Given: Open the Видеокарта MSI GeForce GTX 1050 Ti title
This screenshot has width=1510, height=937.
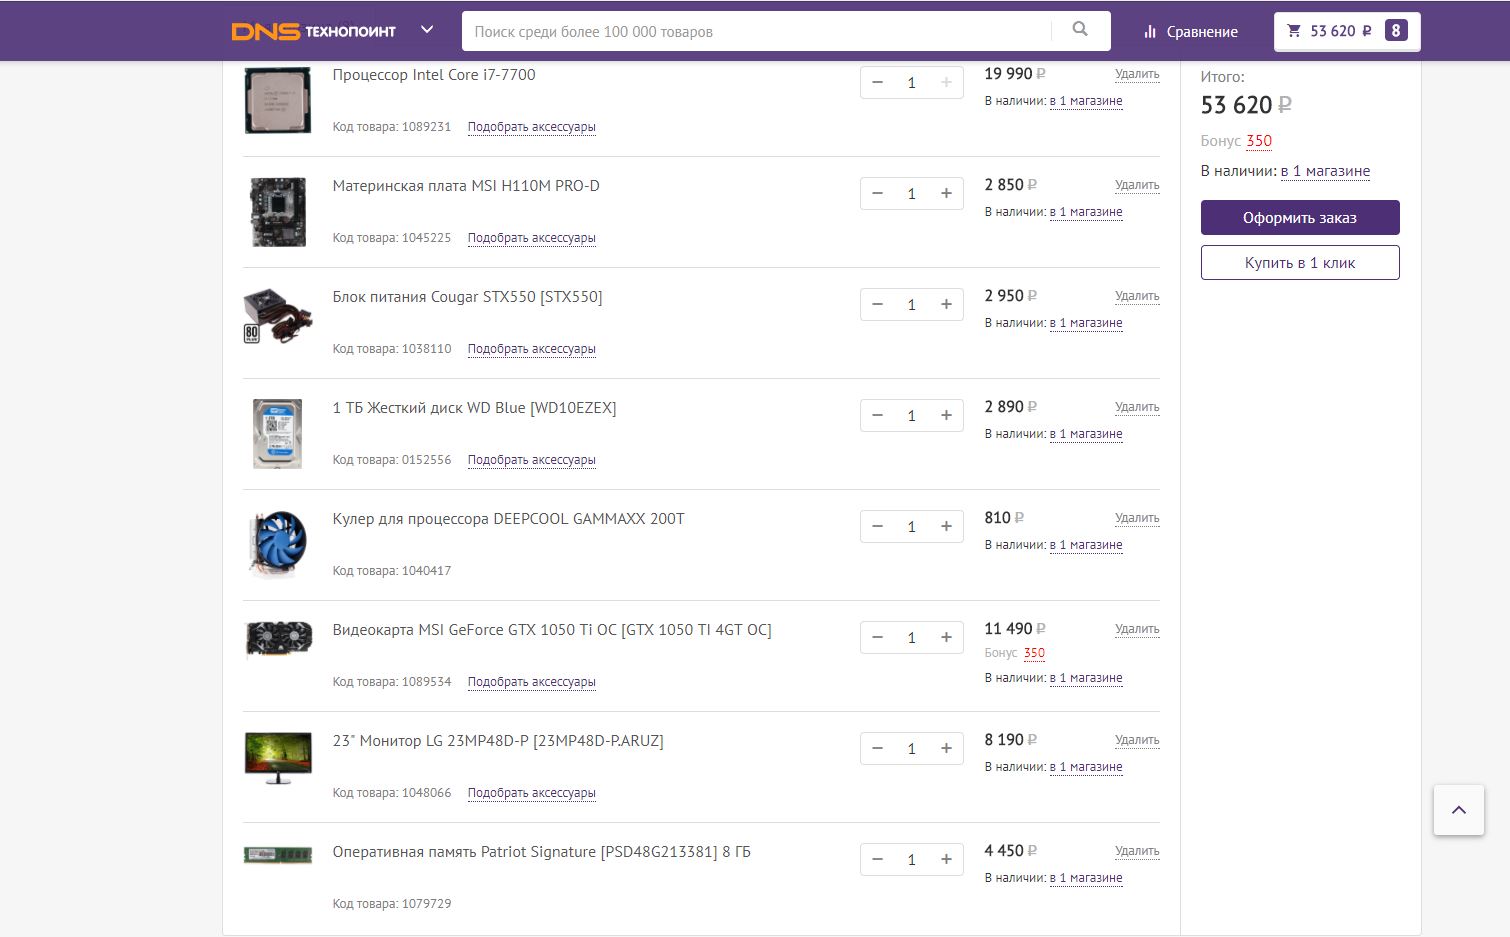Looking at the screenshot, I should pos(552,630).
